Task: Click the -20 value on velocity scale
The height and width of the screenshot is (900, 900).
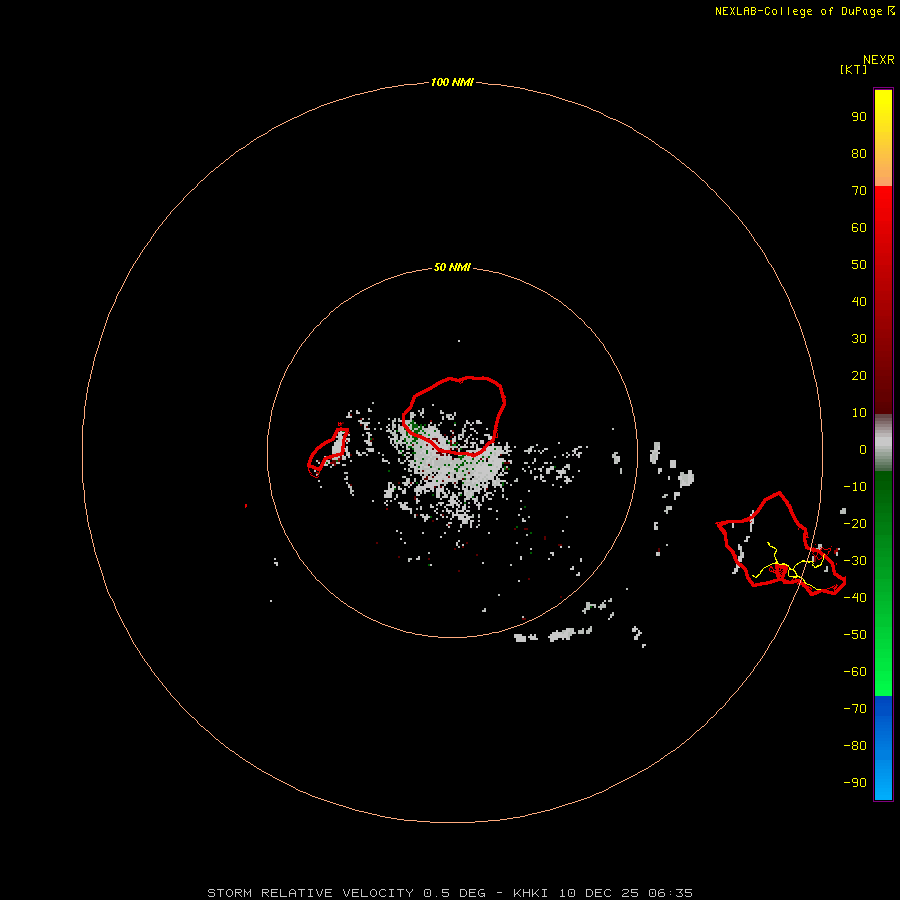Action: pyautogui.click(x=855, y=524)
